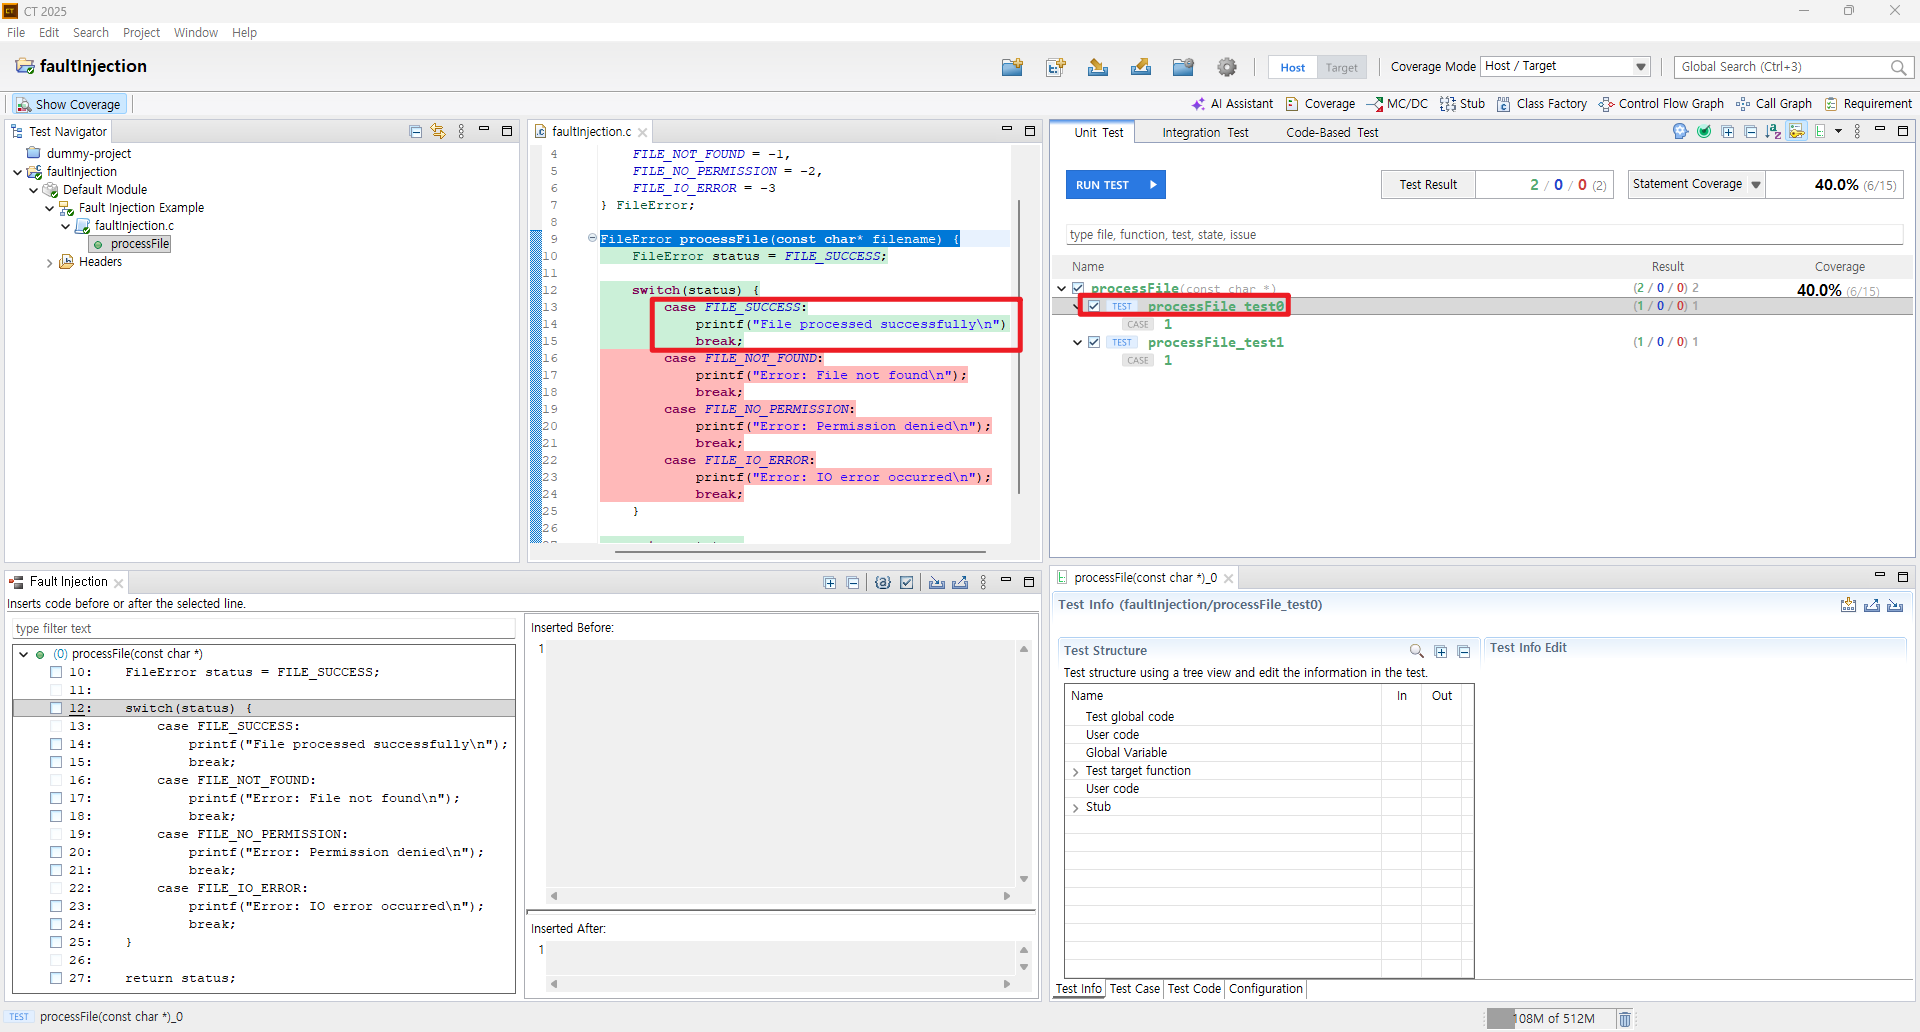Expand the Headers tree node

click(50, 263)
